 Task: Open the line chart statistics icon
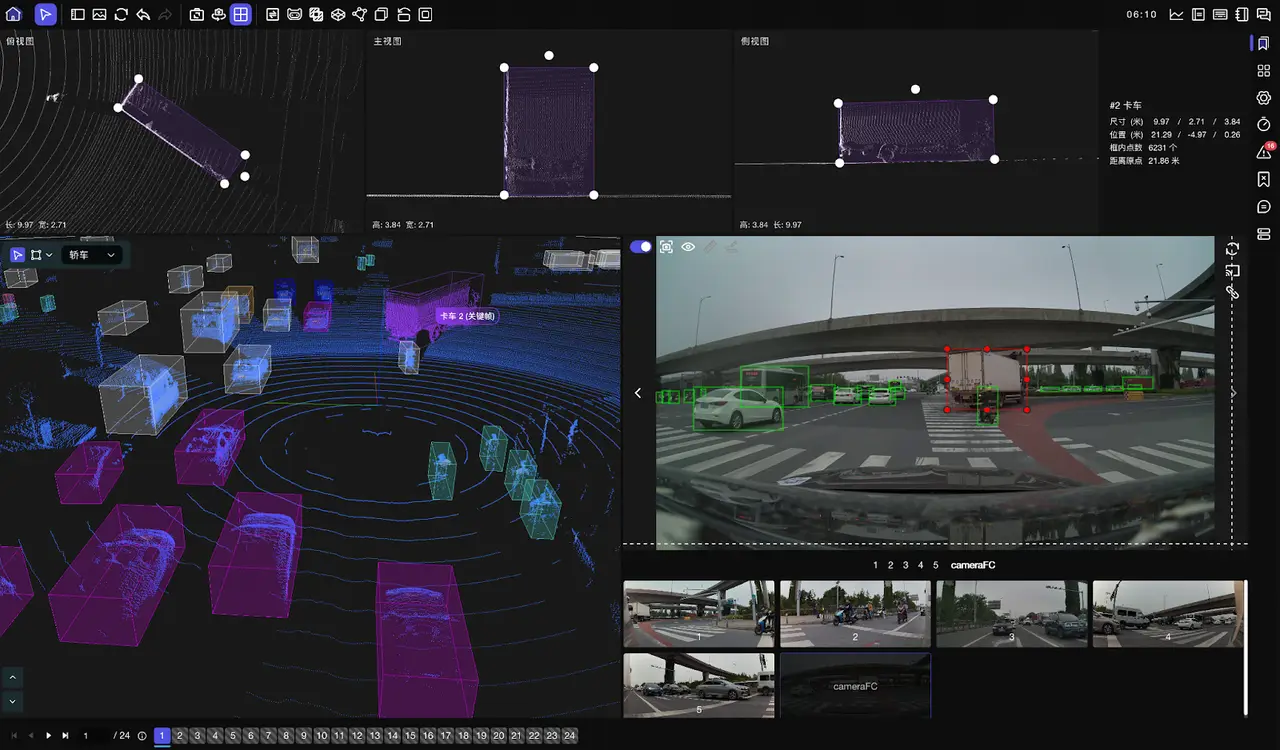[x=1176, y=15]
